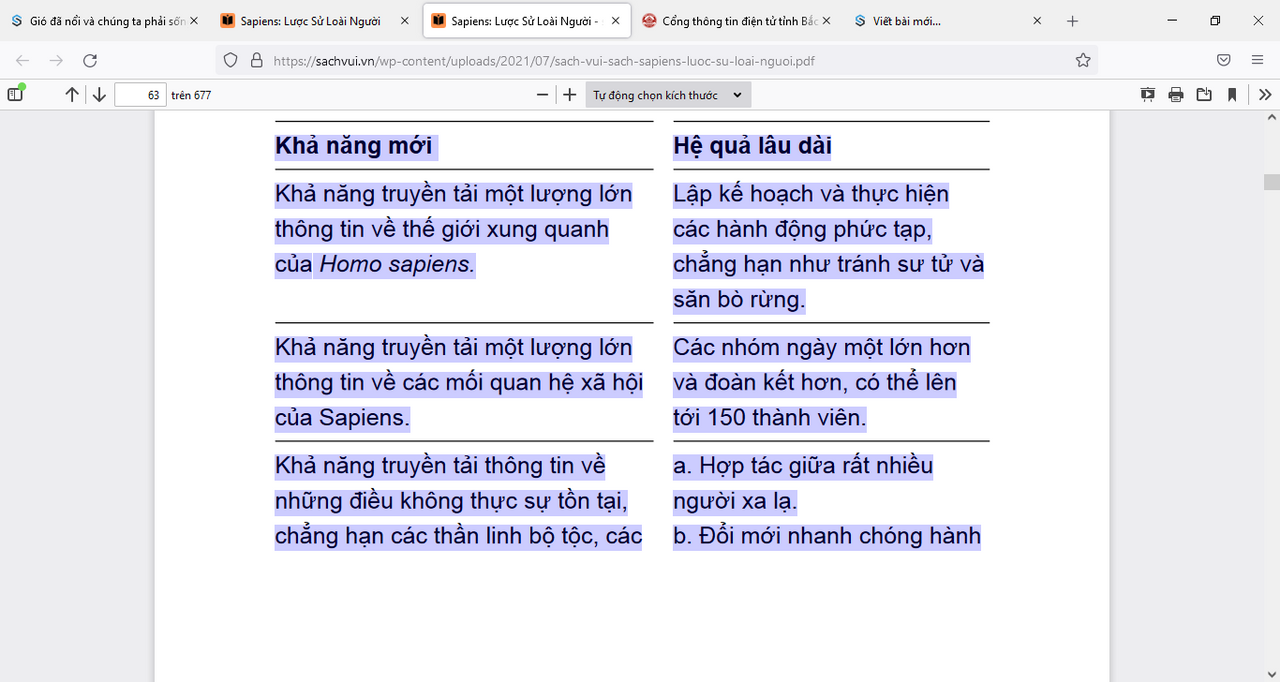Image resolution: width=1280 pixels, height=682 pixels.
Task: Zoom out of the PDF document
Action: pyautogui.click(x=543, y=95)
